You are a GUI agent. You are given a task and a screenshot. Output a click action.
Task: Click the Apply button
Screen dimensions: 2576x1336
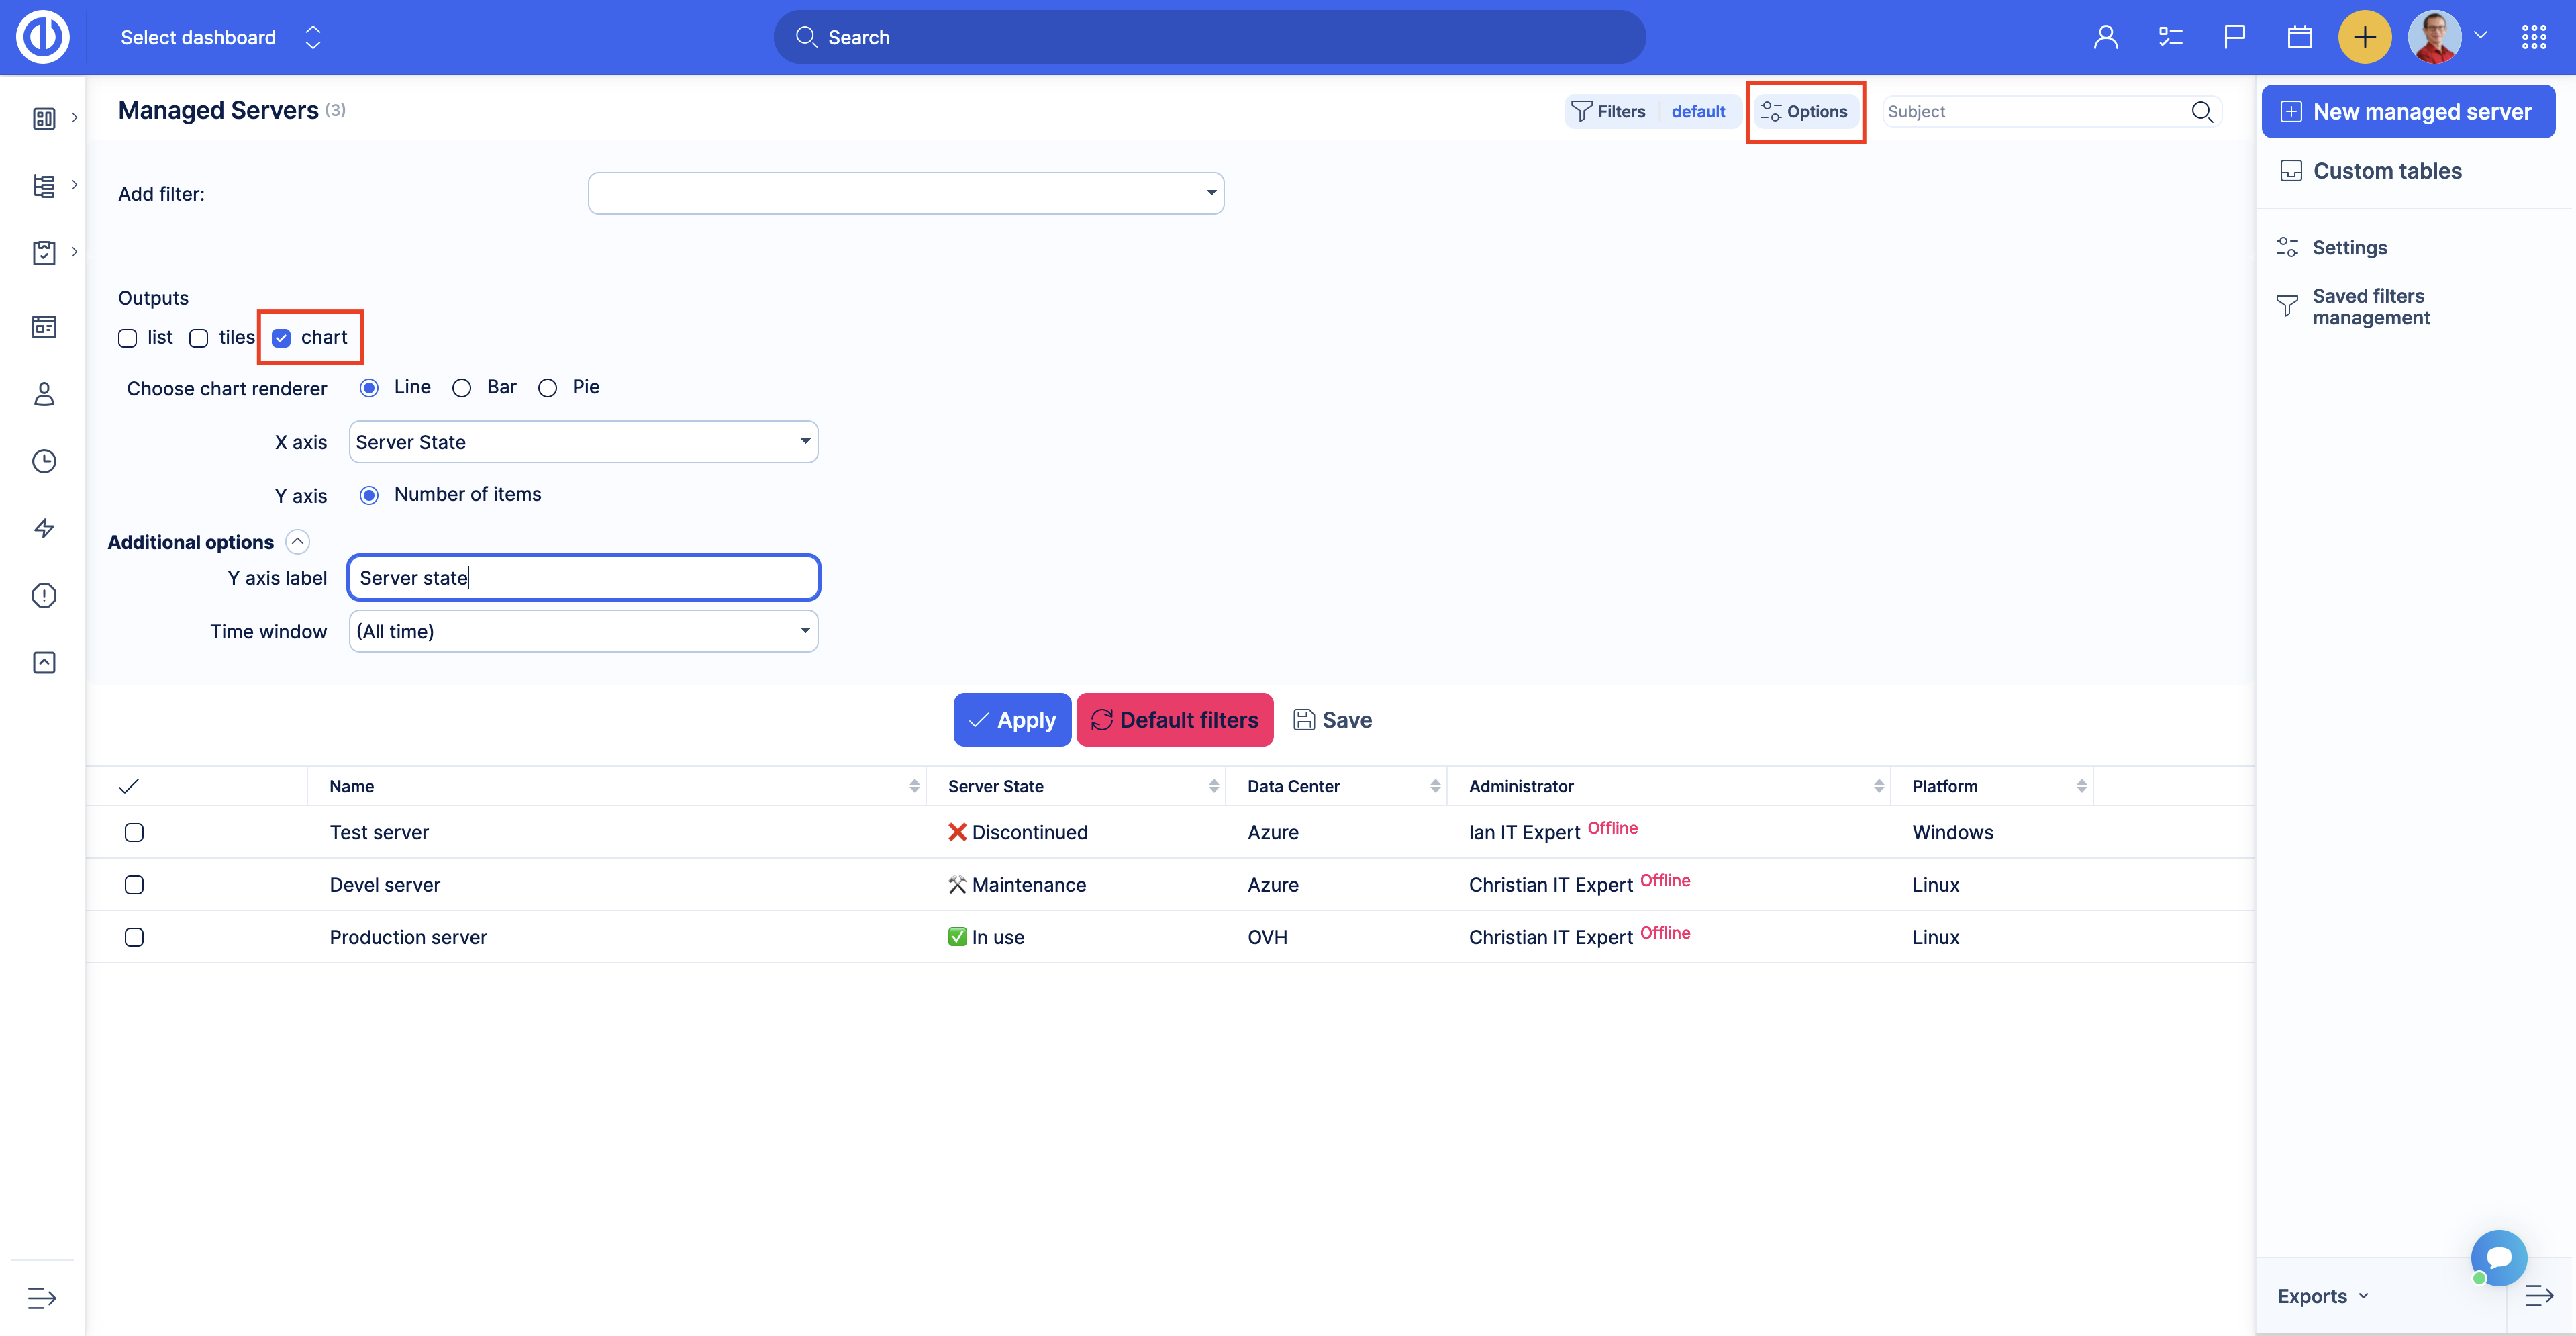pyautogui.click(x=1012, y=720)
